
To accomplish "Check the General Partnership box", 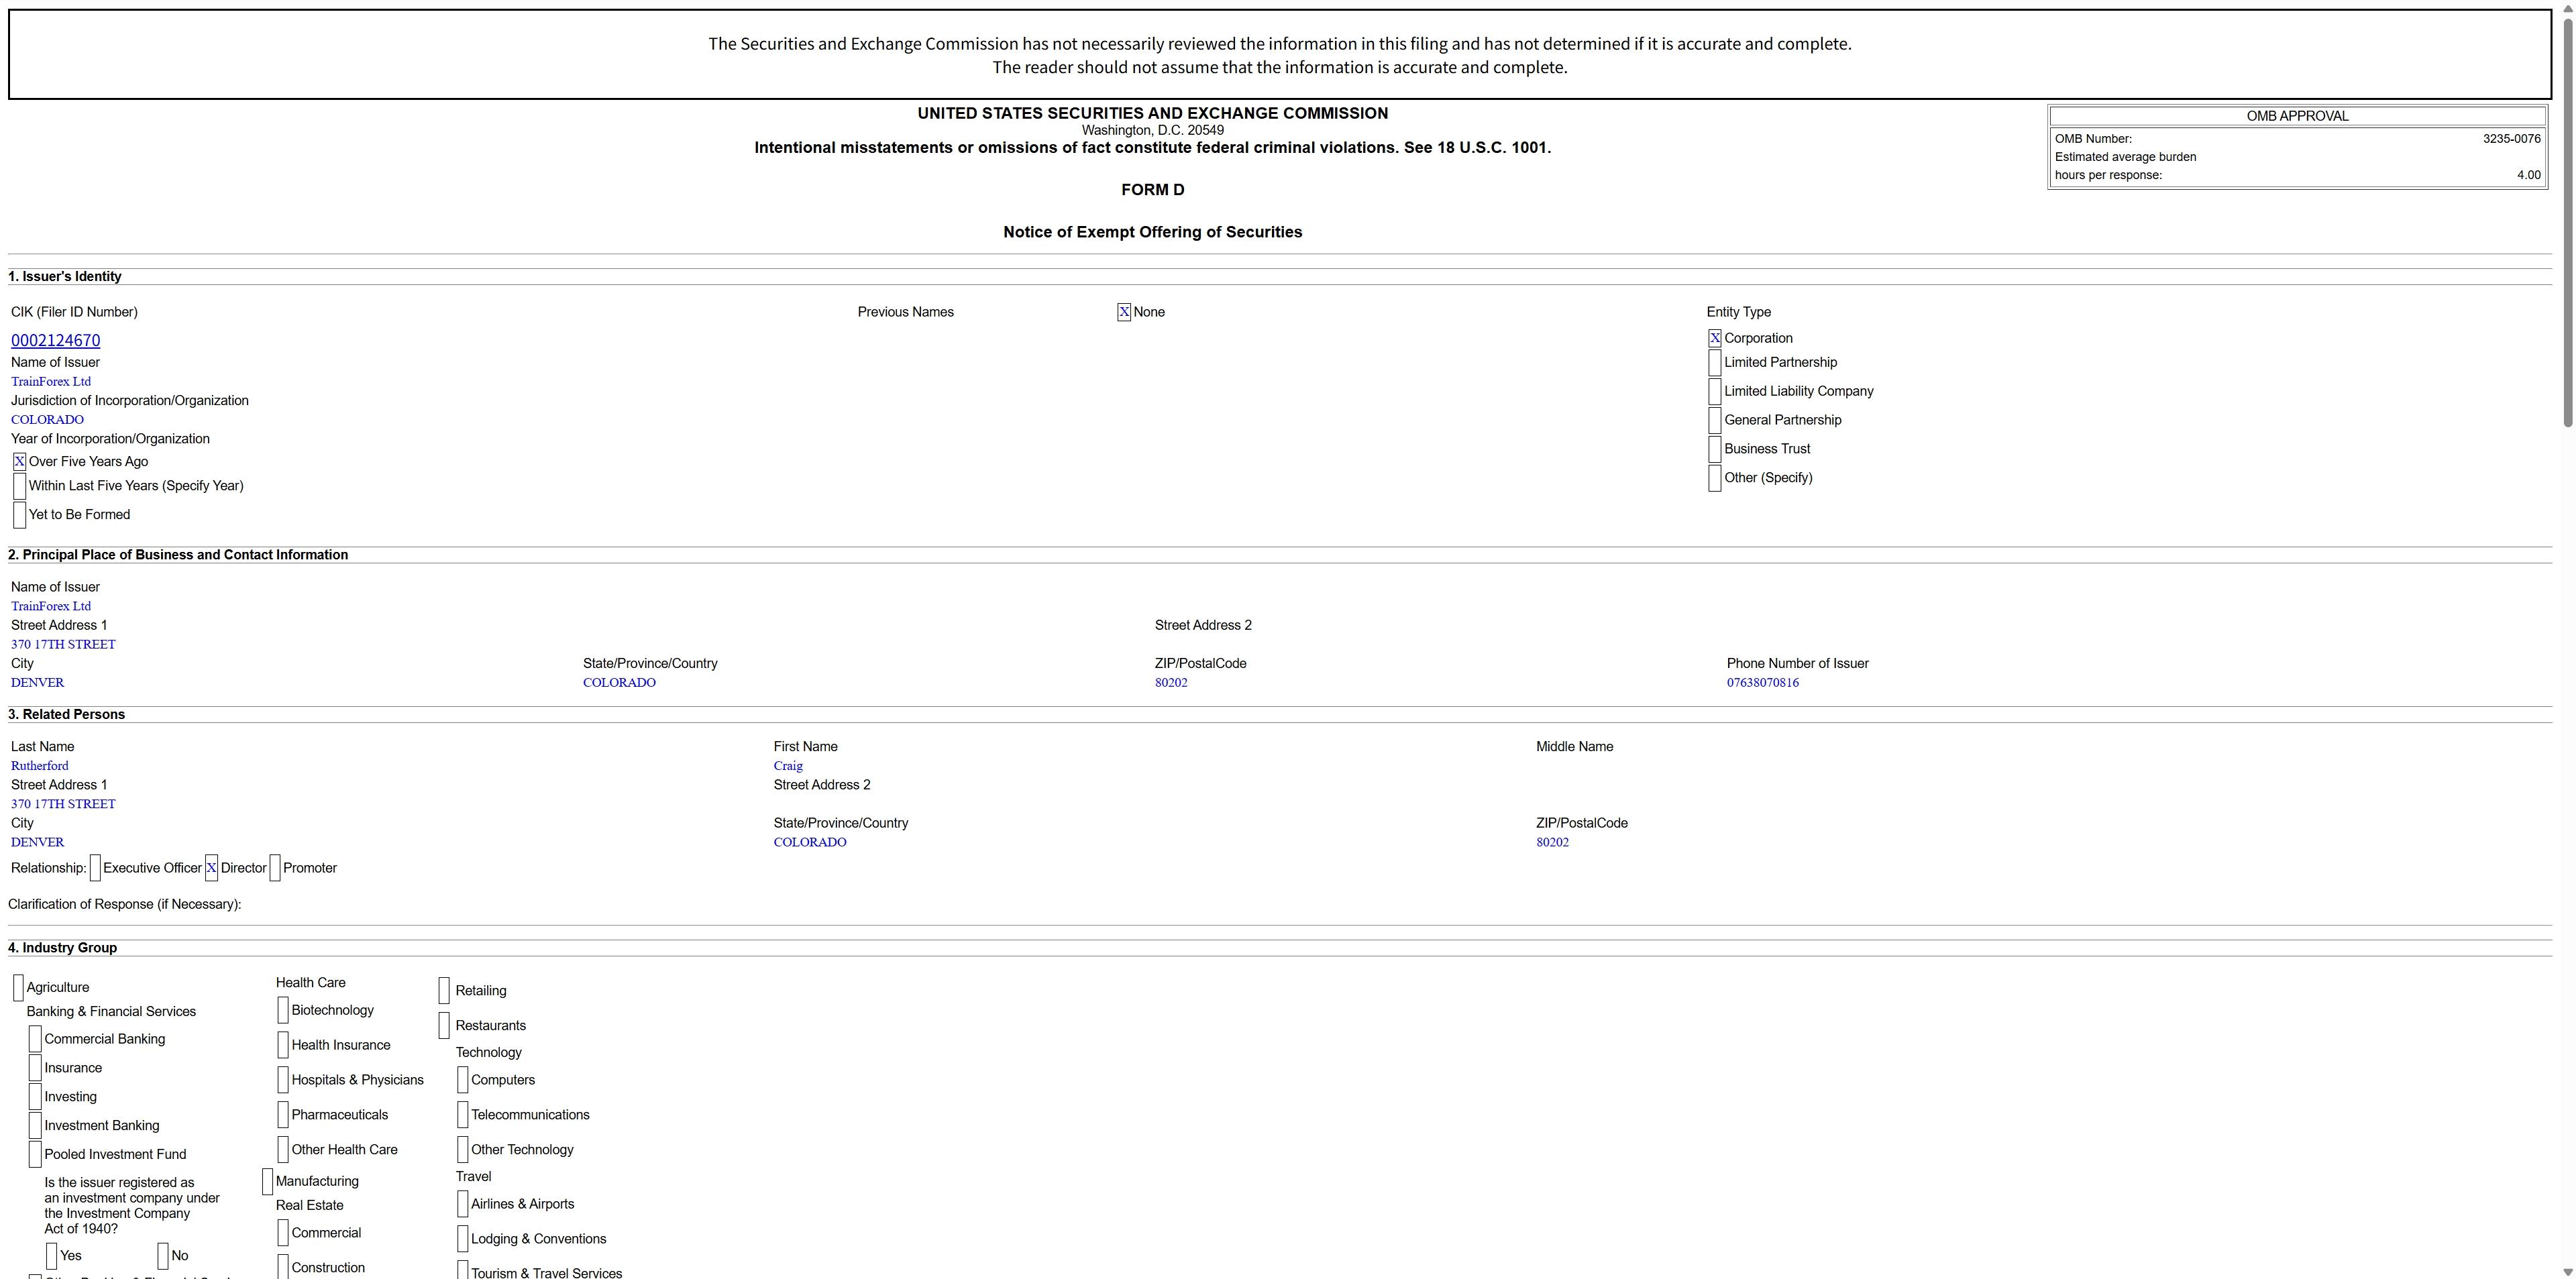I will [x=1715, y=420].
